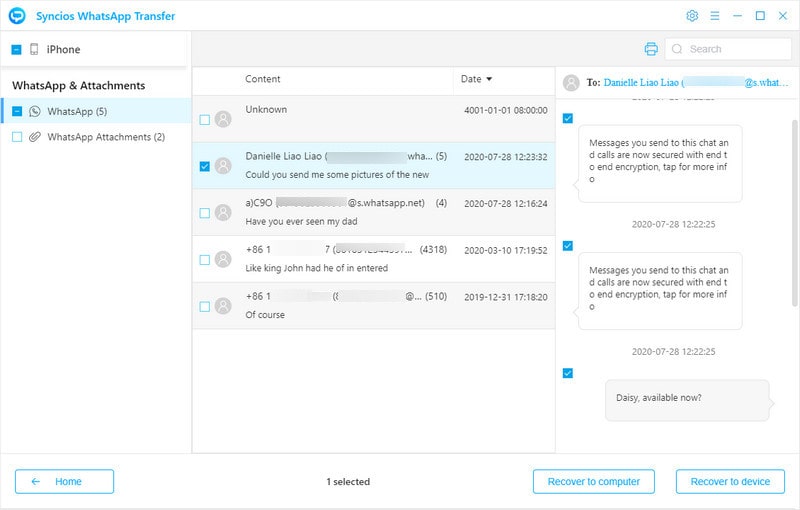The width and height of the screenshot is (800, 510).
Task: Click the WhatsApp logo icon in sidebar
Action: click(35, 111)
